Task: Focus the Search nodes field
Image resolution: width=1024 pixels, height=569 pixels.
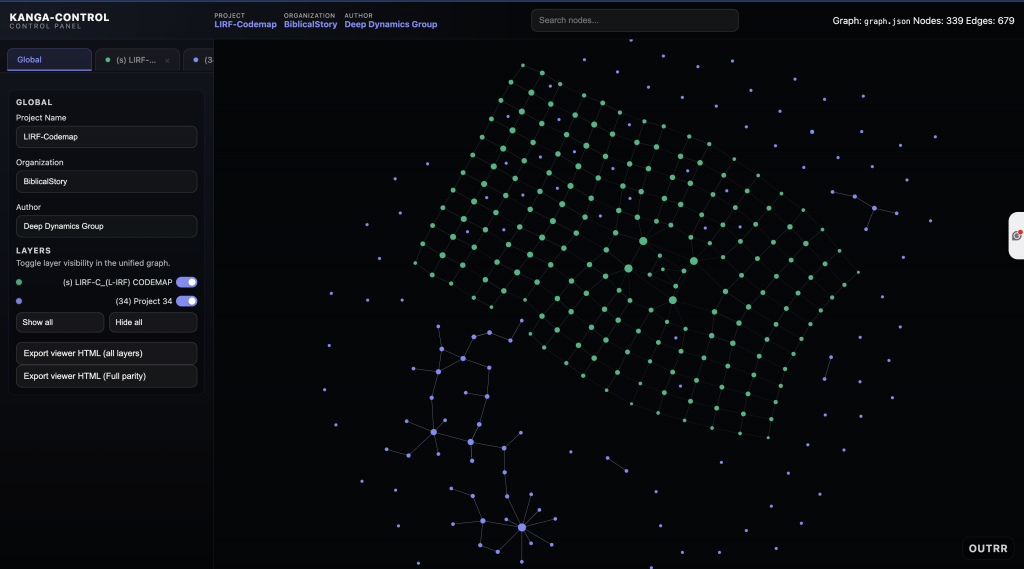Action: pyautogui.click(x=634, y=20)
